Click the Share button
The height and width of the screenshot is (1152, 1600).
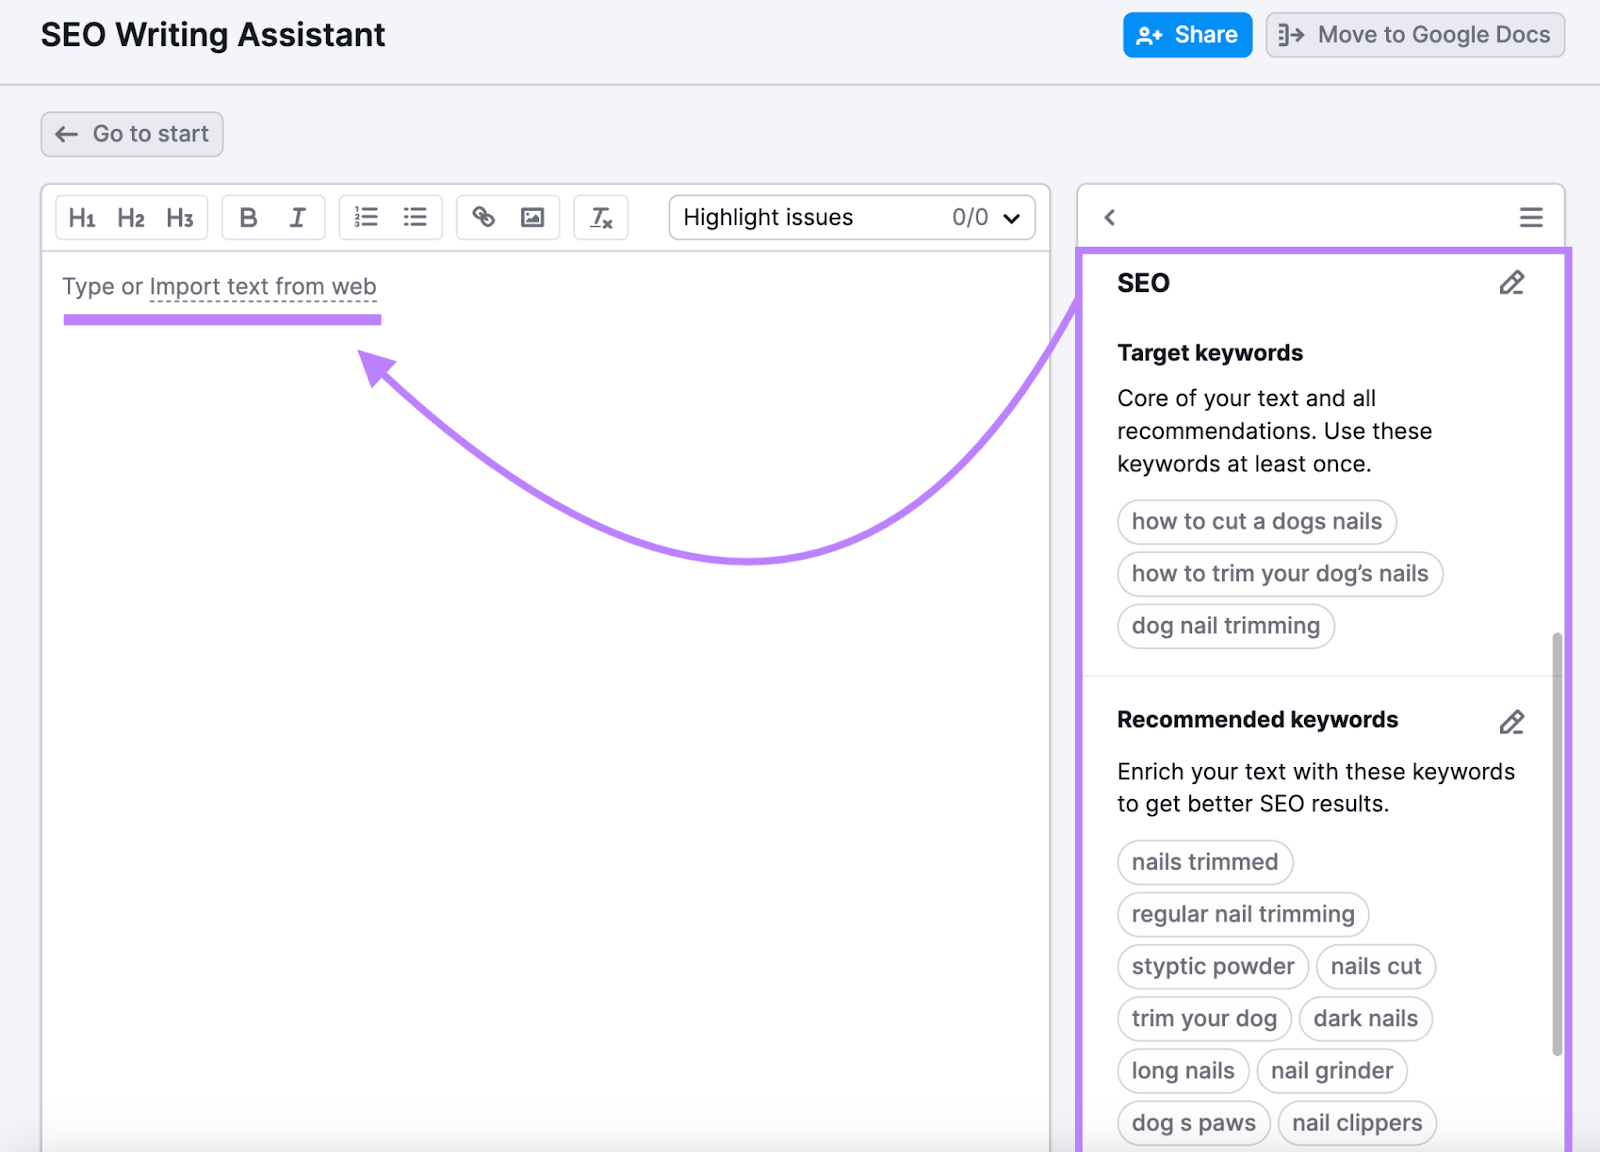tap(1187, 34)
